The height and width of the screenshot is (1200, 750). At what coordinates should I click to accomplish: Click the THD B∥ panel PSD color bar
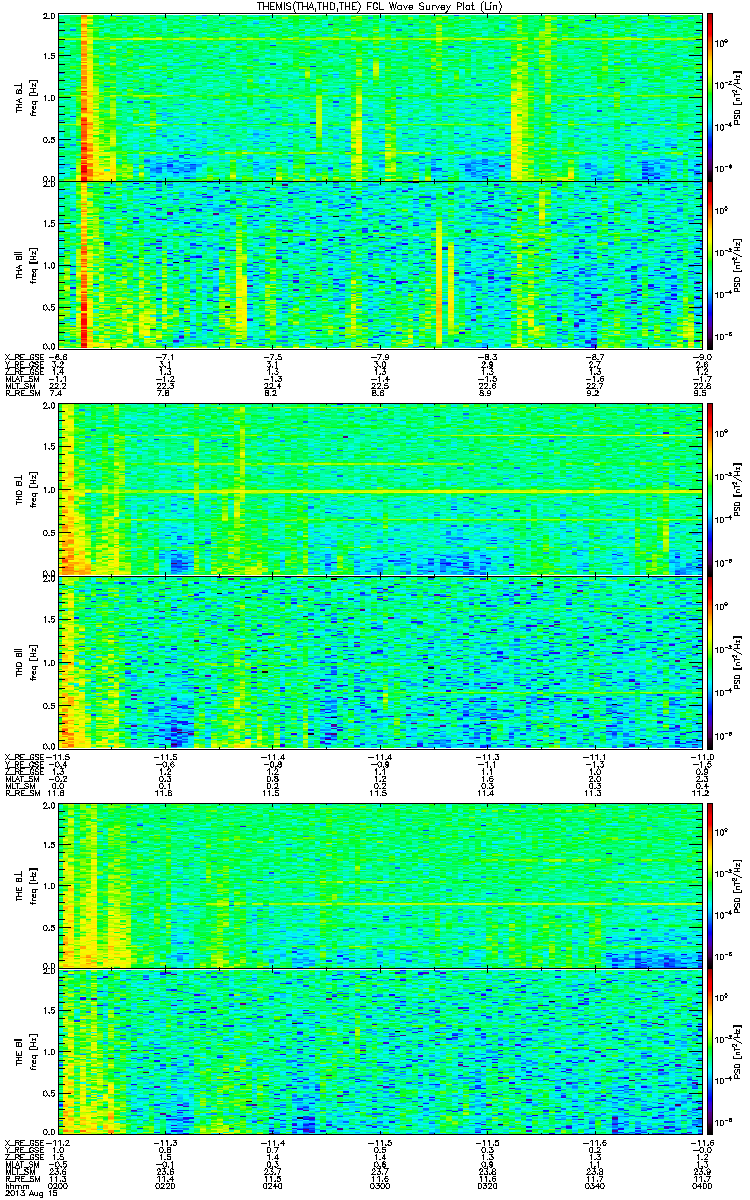click(x=709, y=661)
